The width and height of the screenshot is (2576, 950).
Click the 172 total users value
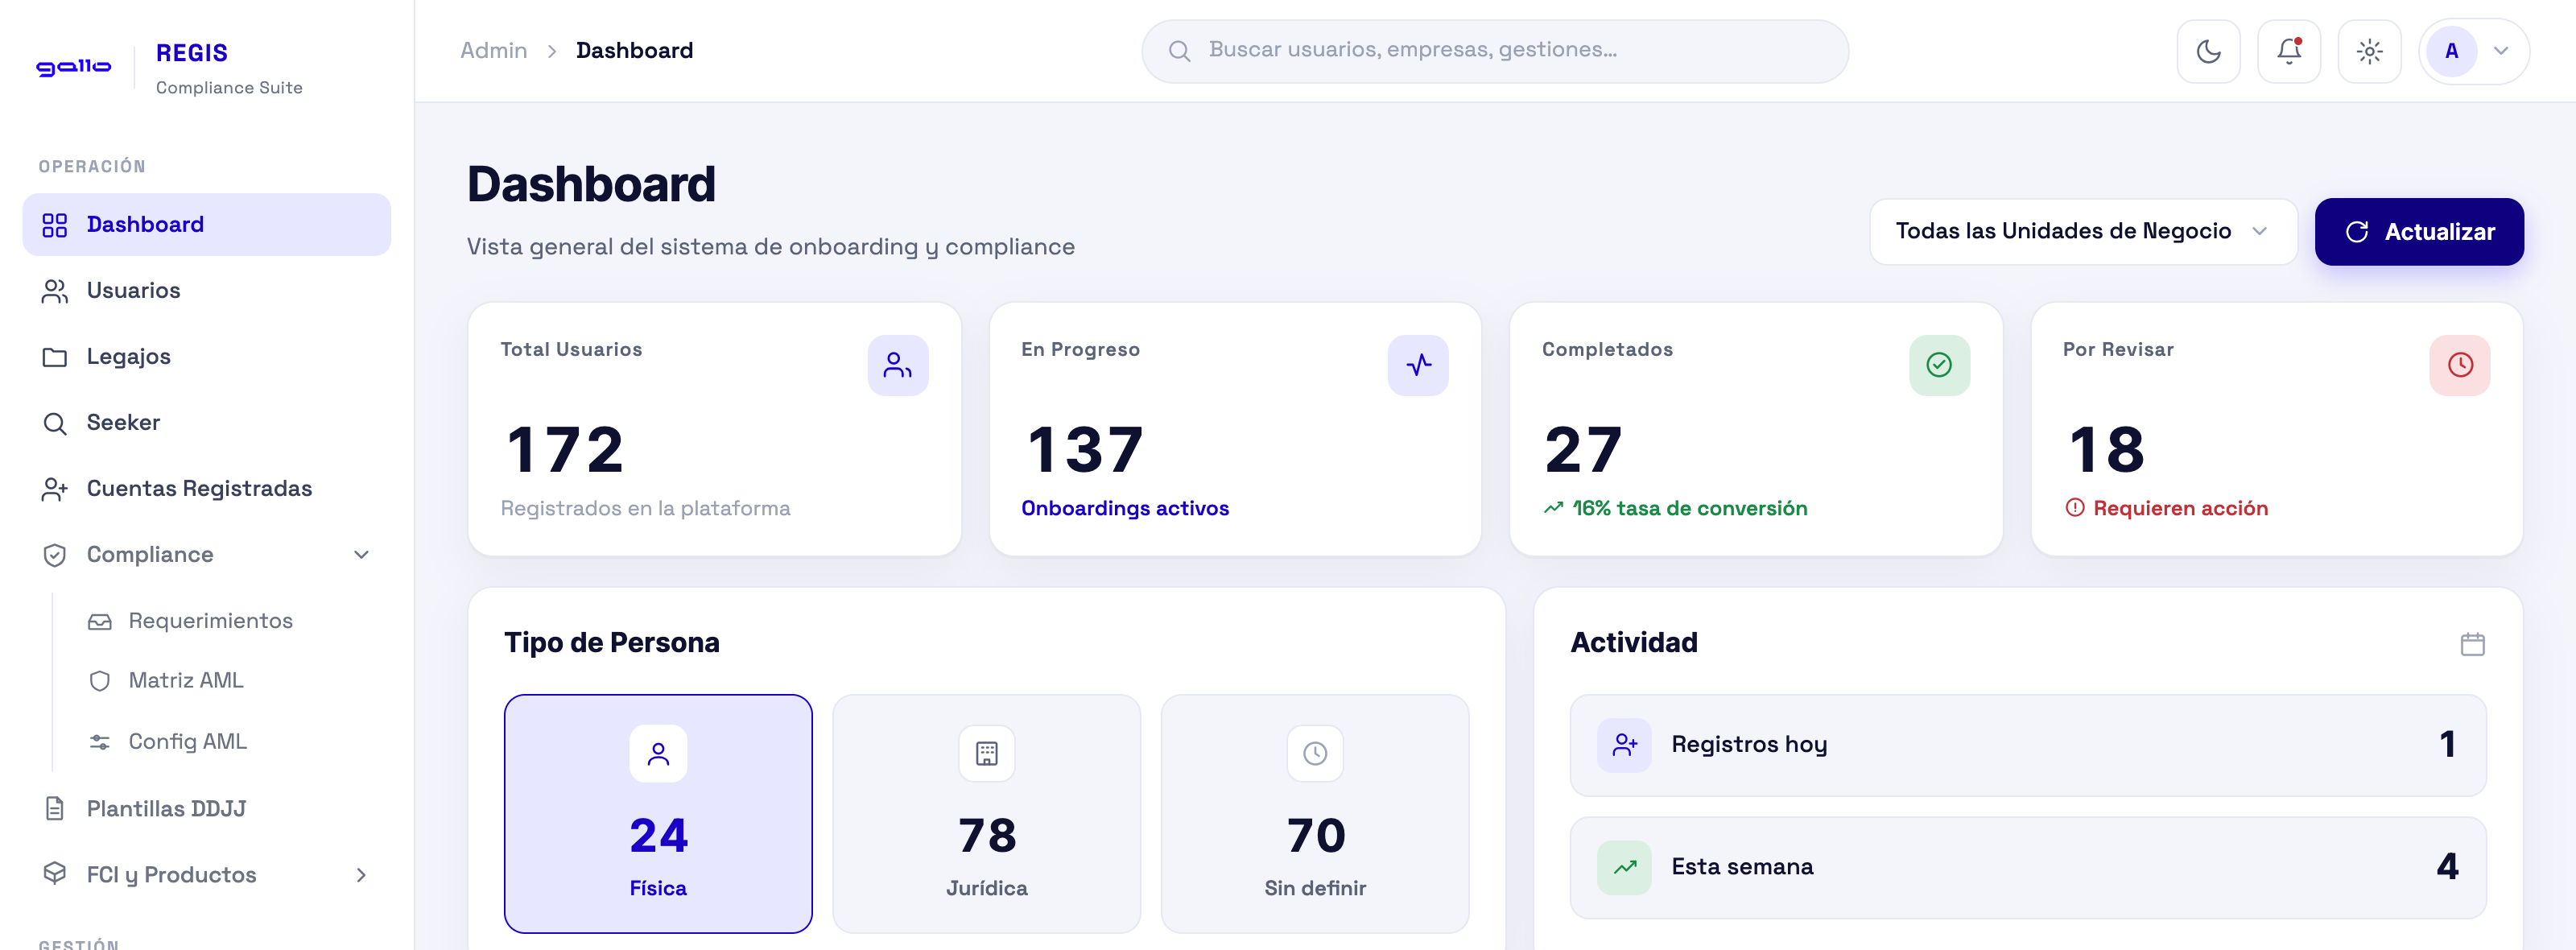tap(565, 450)
